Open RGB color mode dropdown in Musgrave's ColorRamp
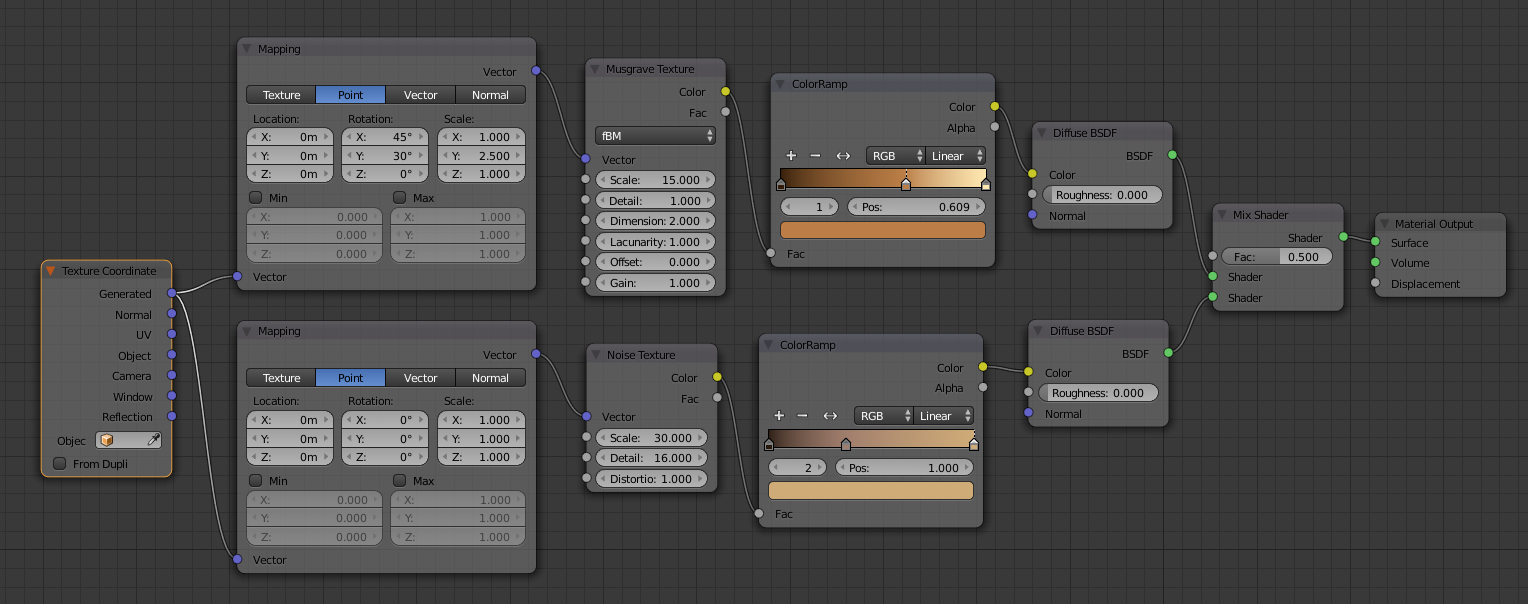Image resolution: width=1528 pixels, height=604 pixels. point(895,156)
